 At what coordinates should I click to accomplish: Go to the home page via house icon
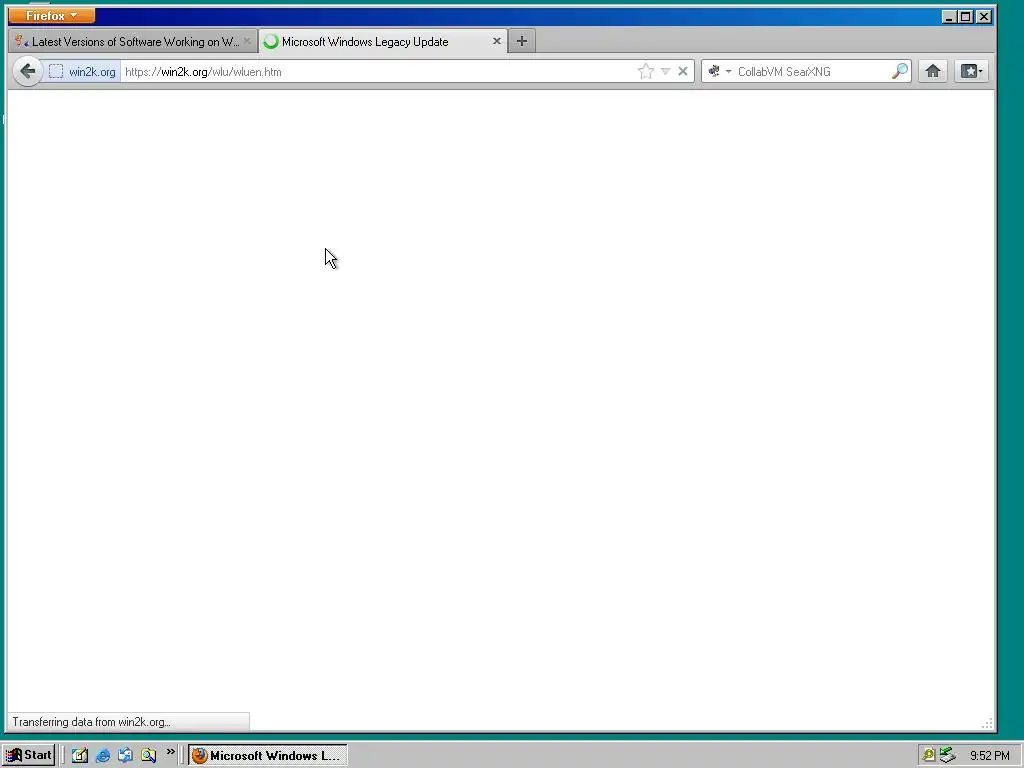pyautogui.click(x=933, y=71)
